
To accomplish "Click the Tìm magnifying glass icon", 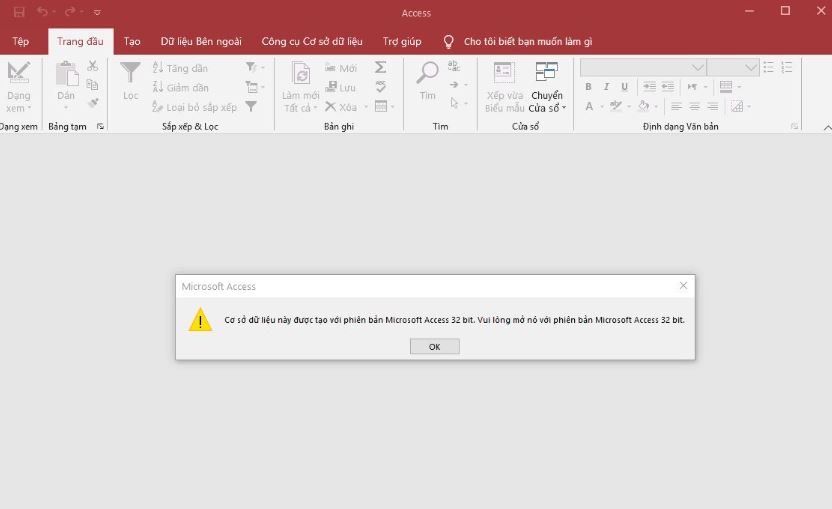I will [x=427, y=73].
